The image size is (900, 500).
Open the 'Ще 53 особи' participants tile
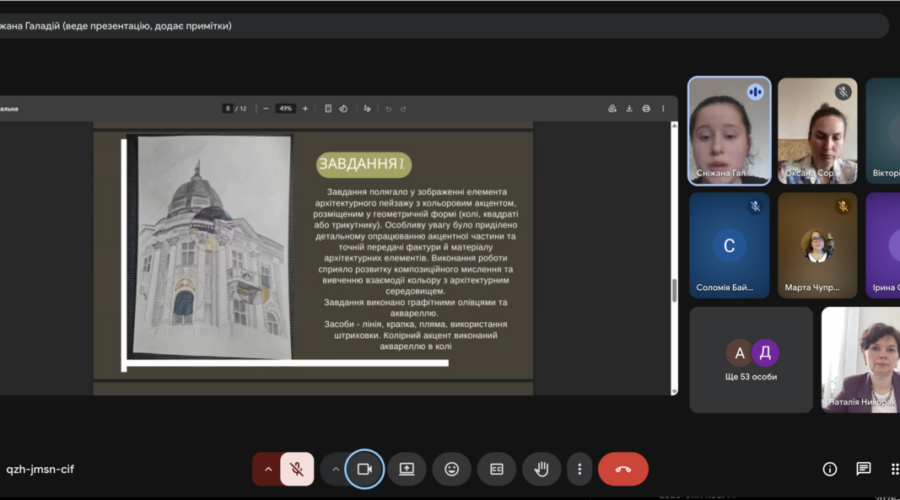pos(751,360)
